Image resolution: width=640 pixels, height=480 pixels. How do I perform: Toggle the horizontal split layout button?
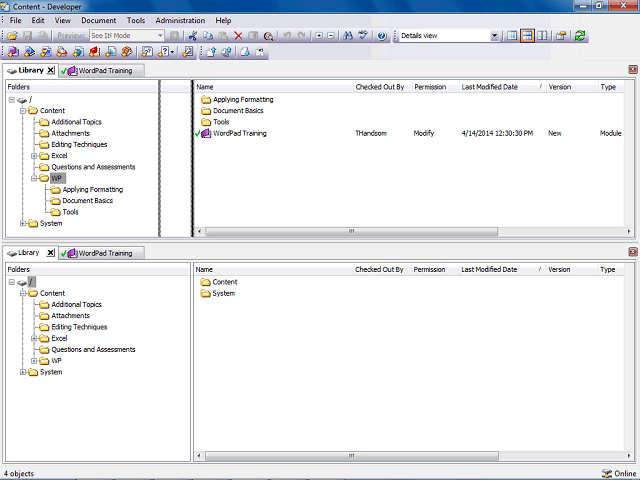[x=527, y=36]
